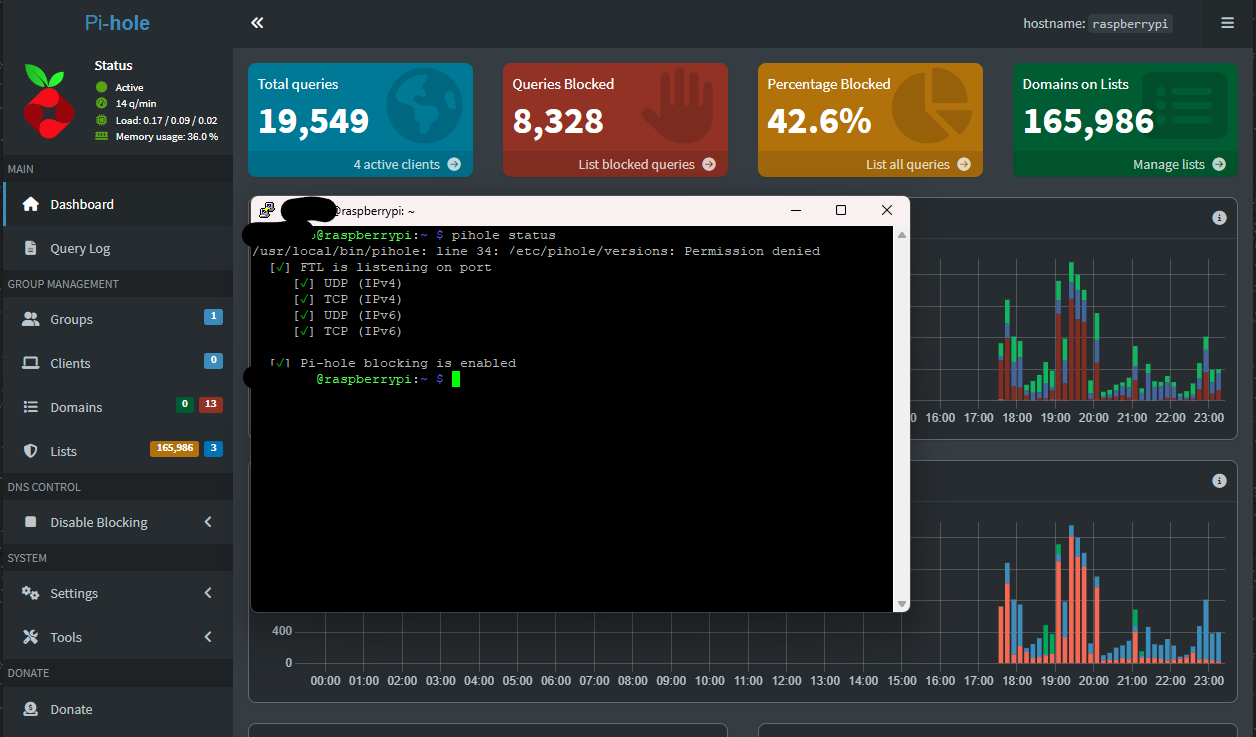Click the 'pihole status' command in terminal

click(x=503, y=235)
